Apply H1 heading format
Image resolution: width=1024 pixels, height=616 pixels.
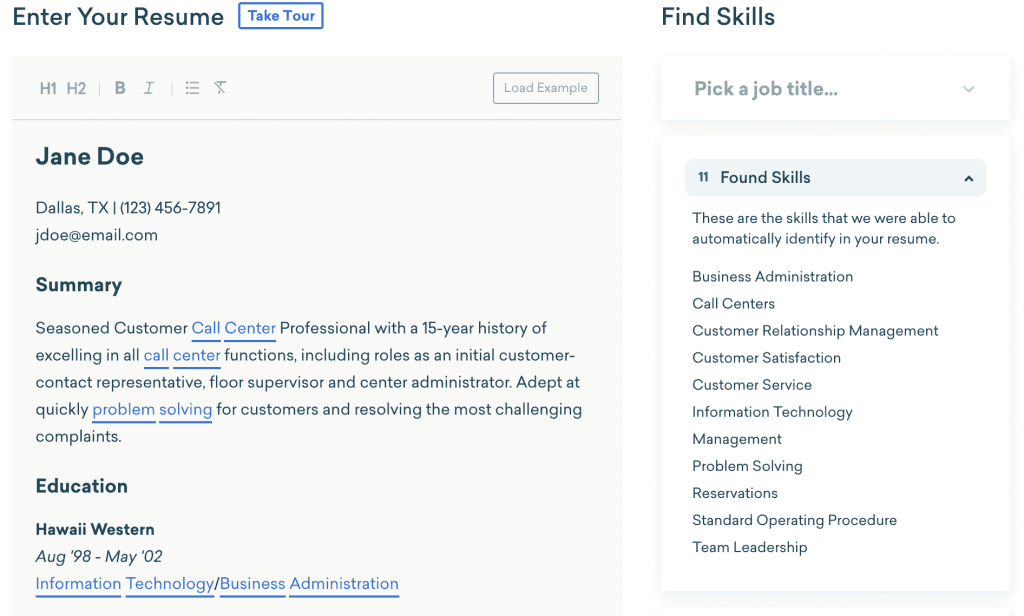click(x=48, y=88)
